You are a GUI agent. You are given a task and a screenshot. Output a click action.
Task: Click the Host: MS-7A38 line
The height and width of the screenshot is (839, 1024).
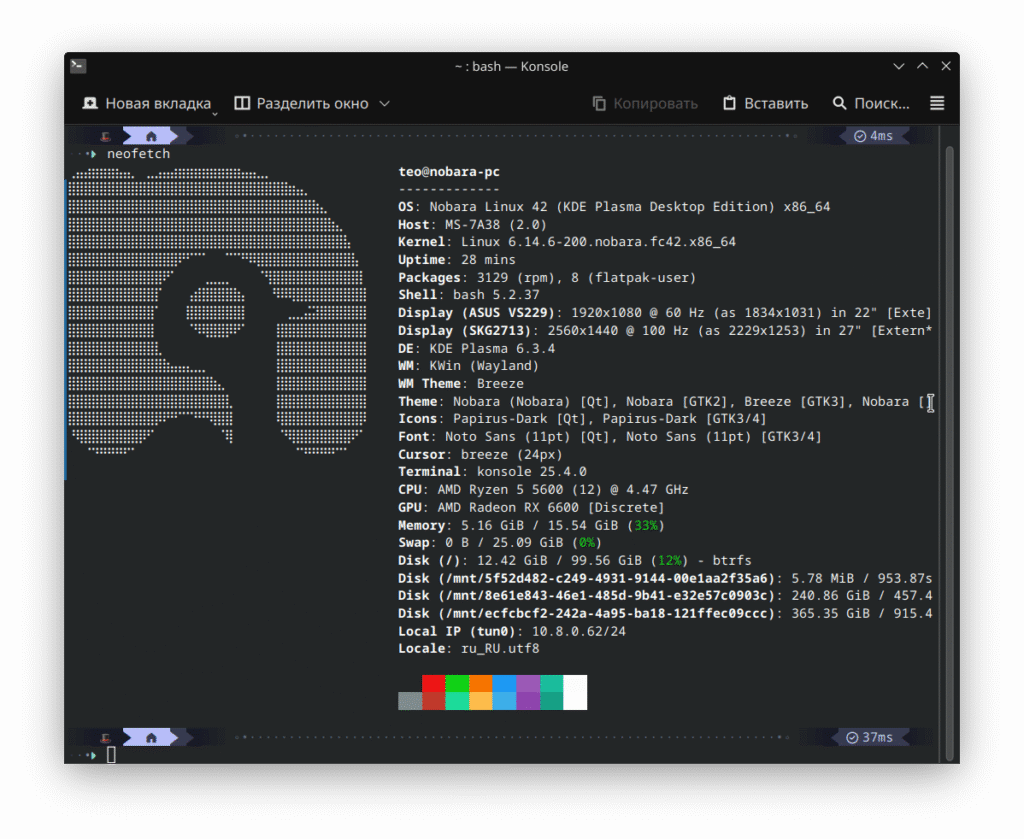(x=472, y=225)
